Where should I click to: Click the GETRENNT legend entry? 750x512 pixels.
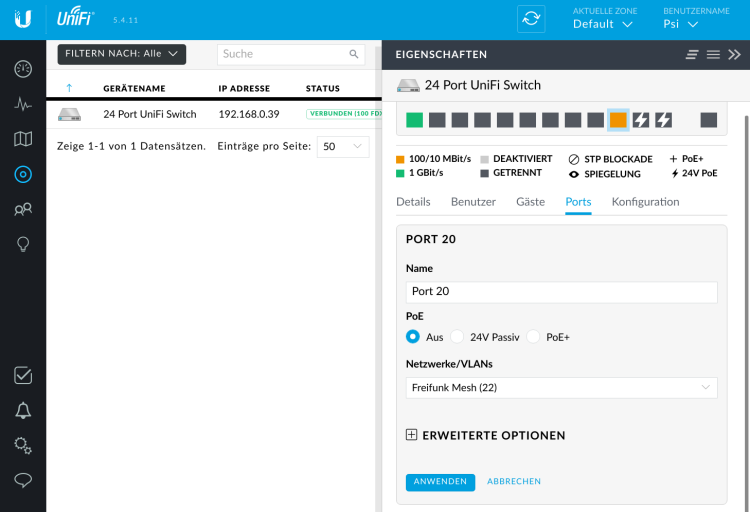pyautogui.click(x=511, y=173)
